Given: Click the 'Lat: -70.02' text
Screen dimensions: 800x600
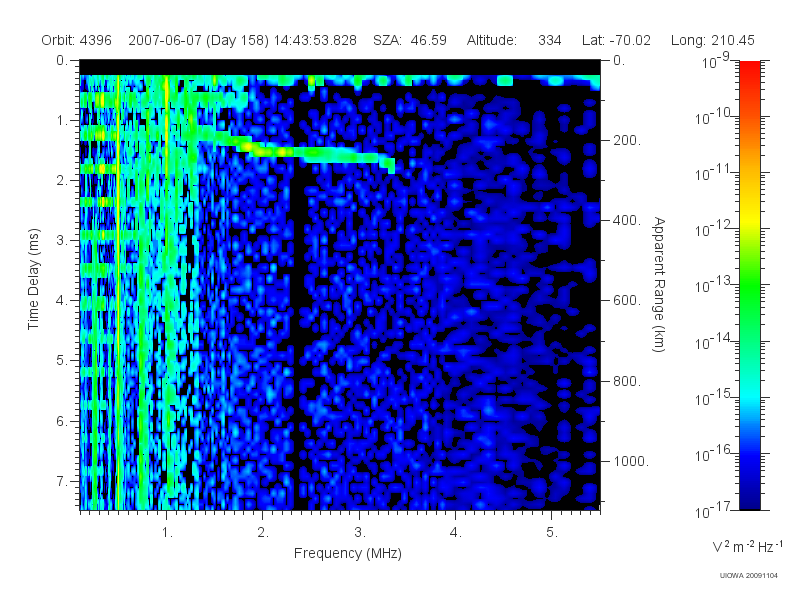Looking at the screenshot, I should point(616,40).
